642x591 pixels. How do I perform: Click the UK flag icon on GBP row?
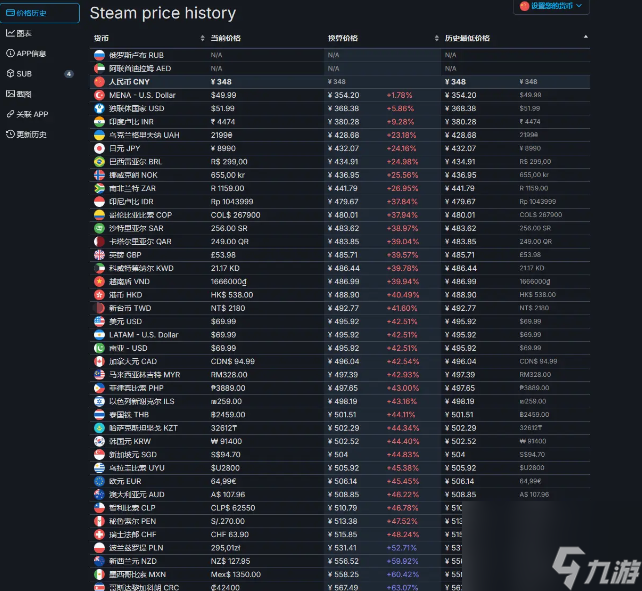point(99,255)
